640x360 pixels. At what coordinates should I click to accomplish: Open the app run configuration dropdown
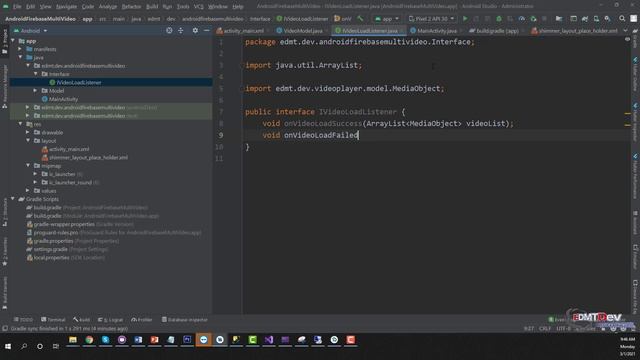coord(387,19)
